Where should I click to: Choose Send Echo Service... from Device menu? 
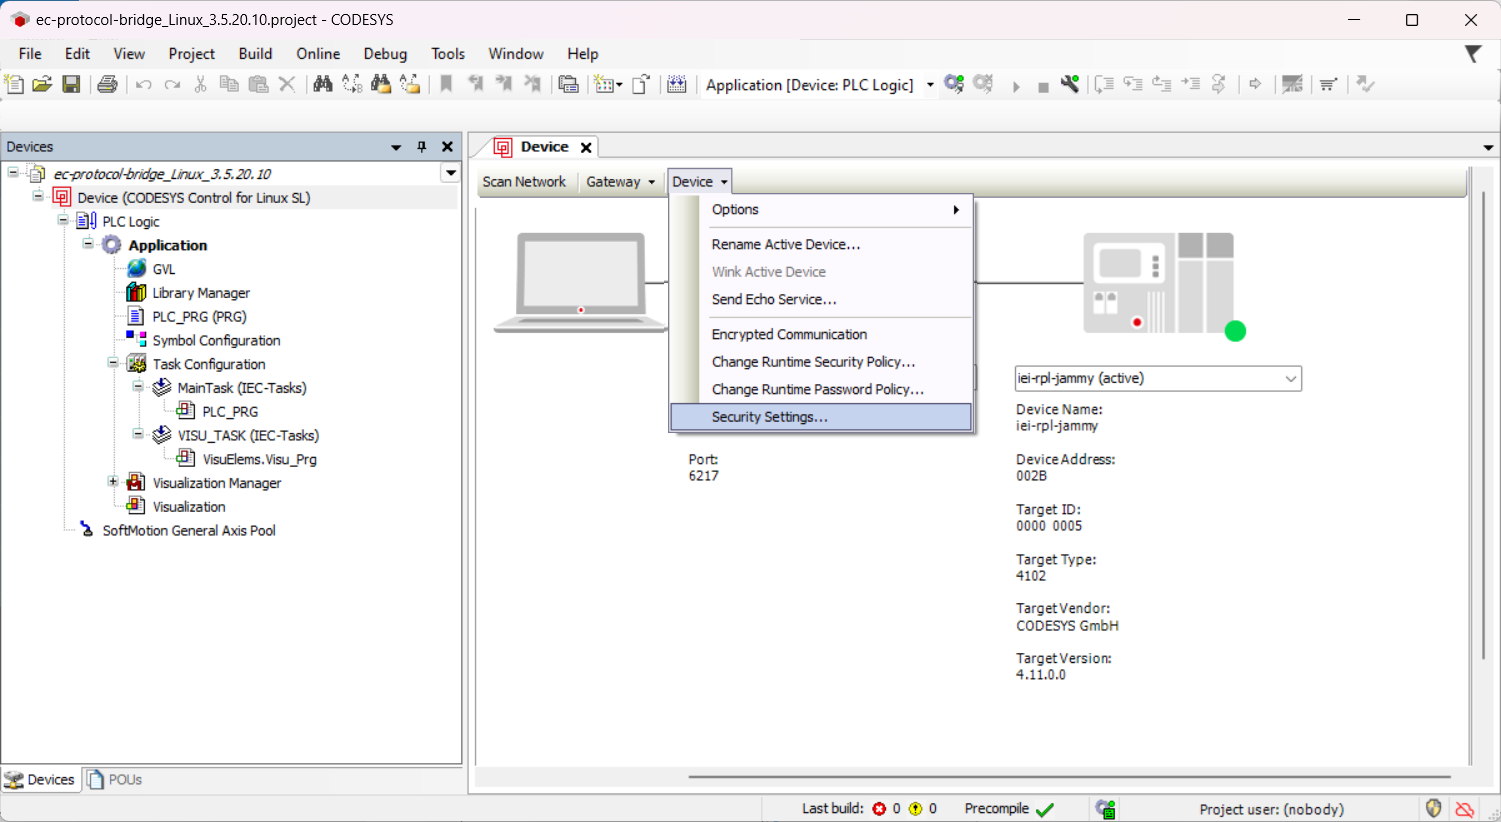tap(821, 300)
